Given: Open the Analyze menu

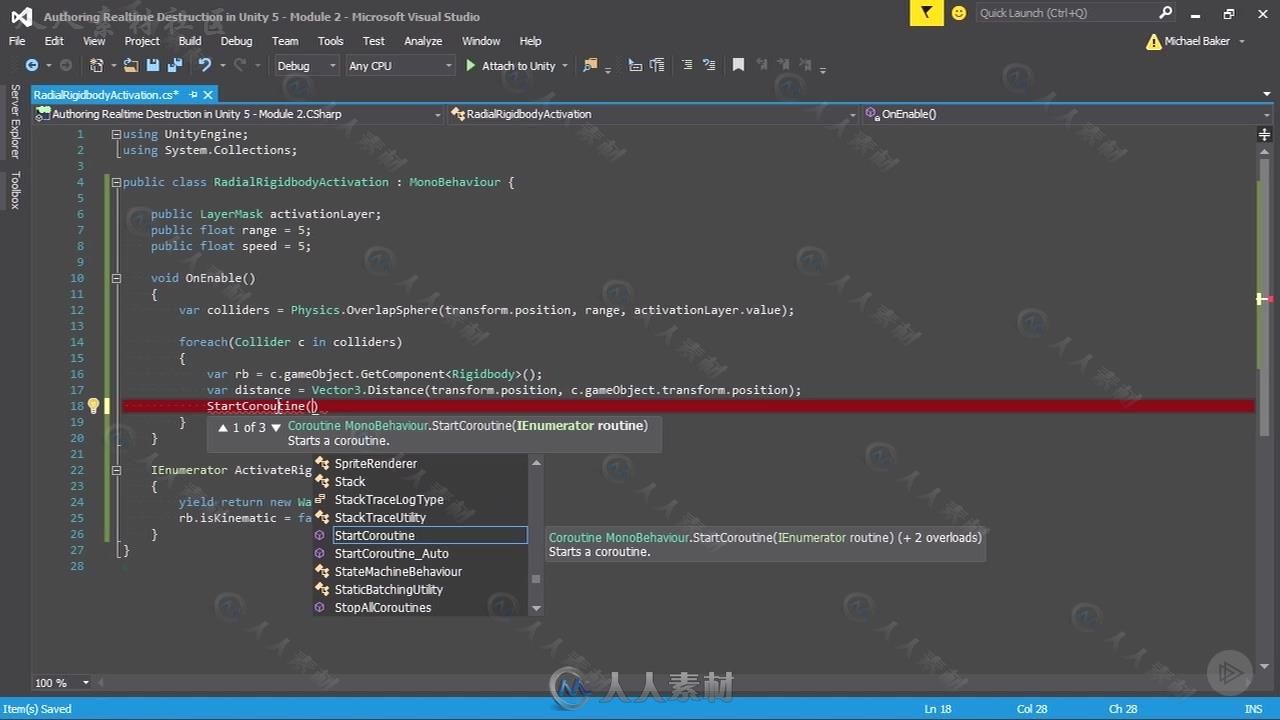Looking at the screenshot, I should click(x=423, y=41).
